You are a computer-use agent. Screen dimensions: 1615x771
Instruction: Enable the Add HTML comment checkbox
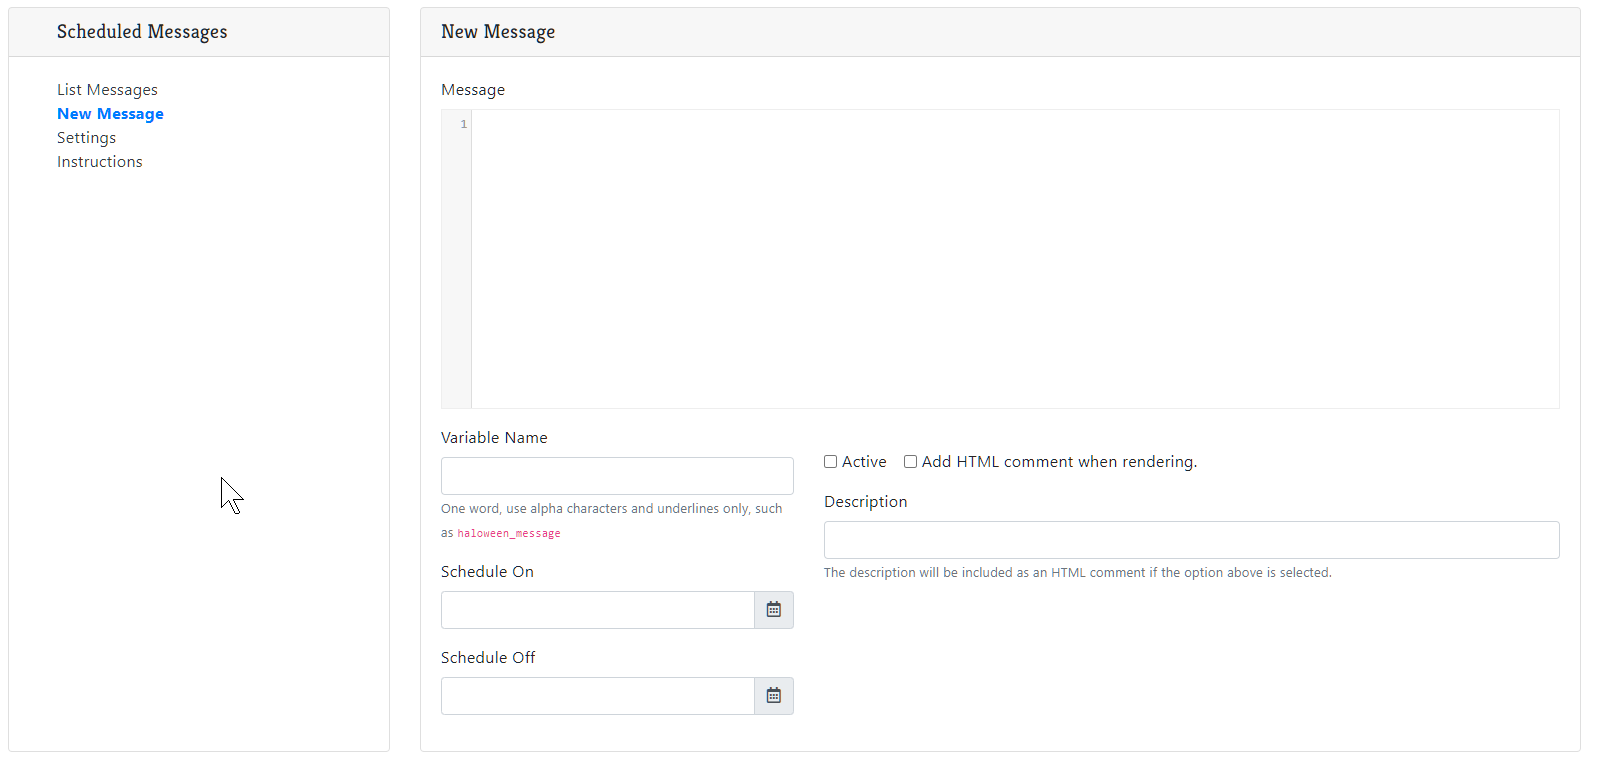pos(910,462)
